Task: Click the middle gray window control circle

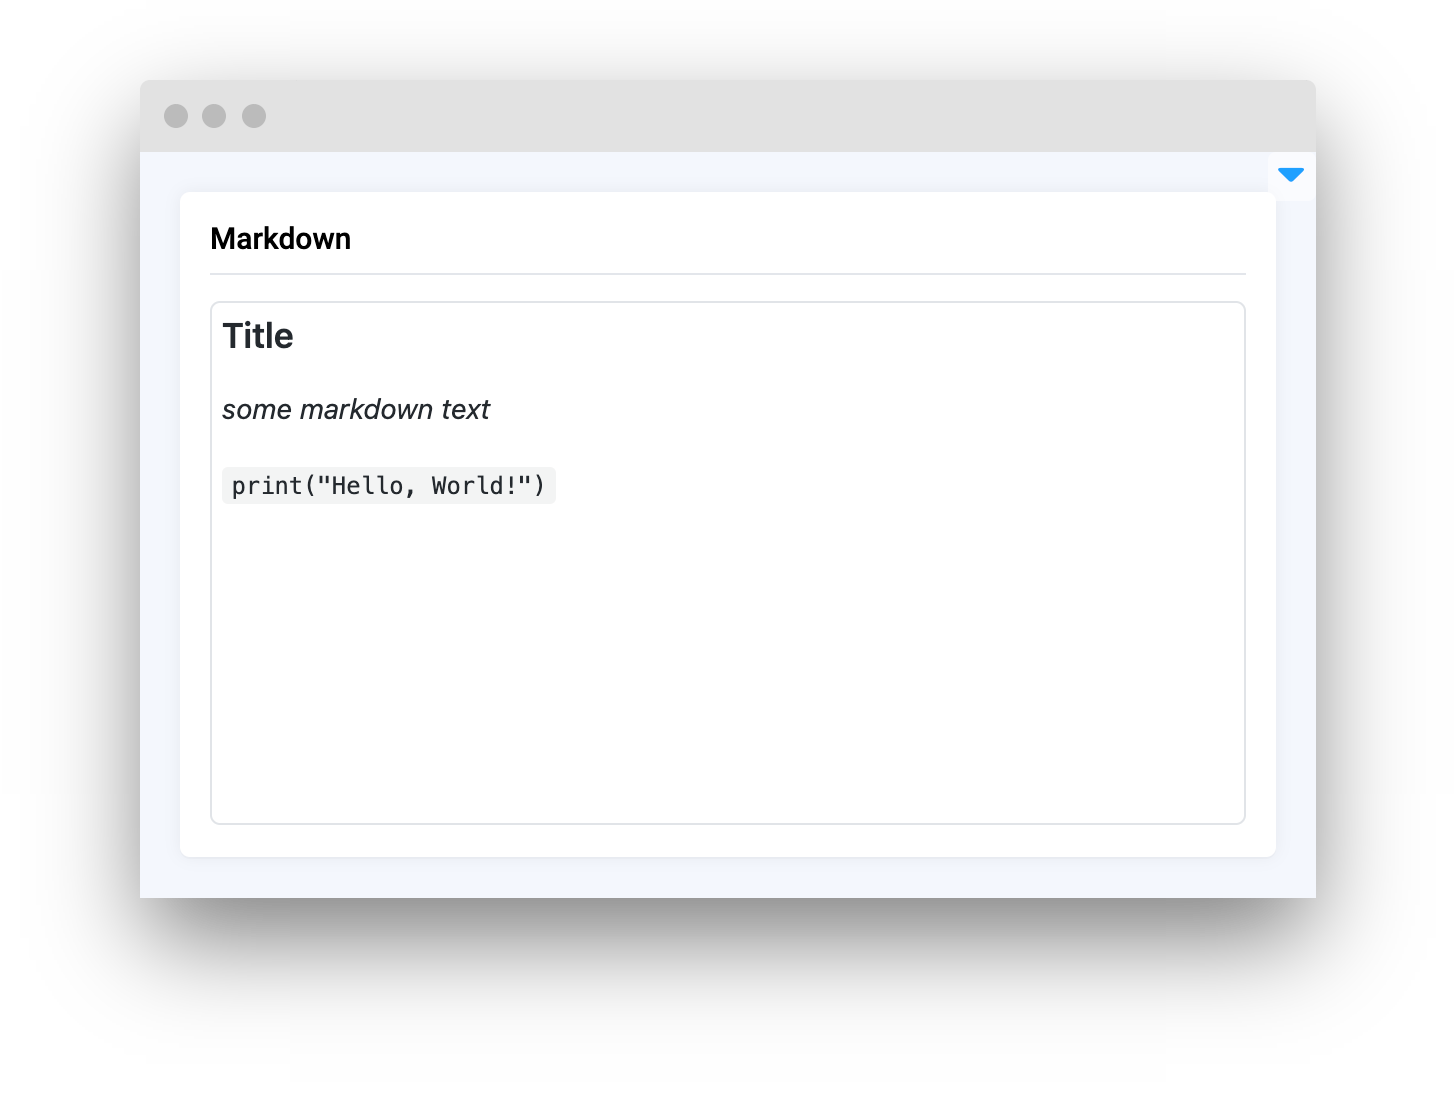Action: [x=214, y=116]
